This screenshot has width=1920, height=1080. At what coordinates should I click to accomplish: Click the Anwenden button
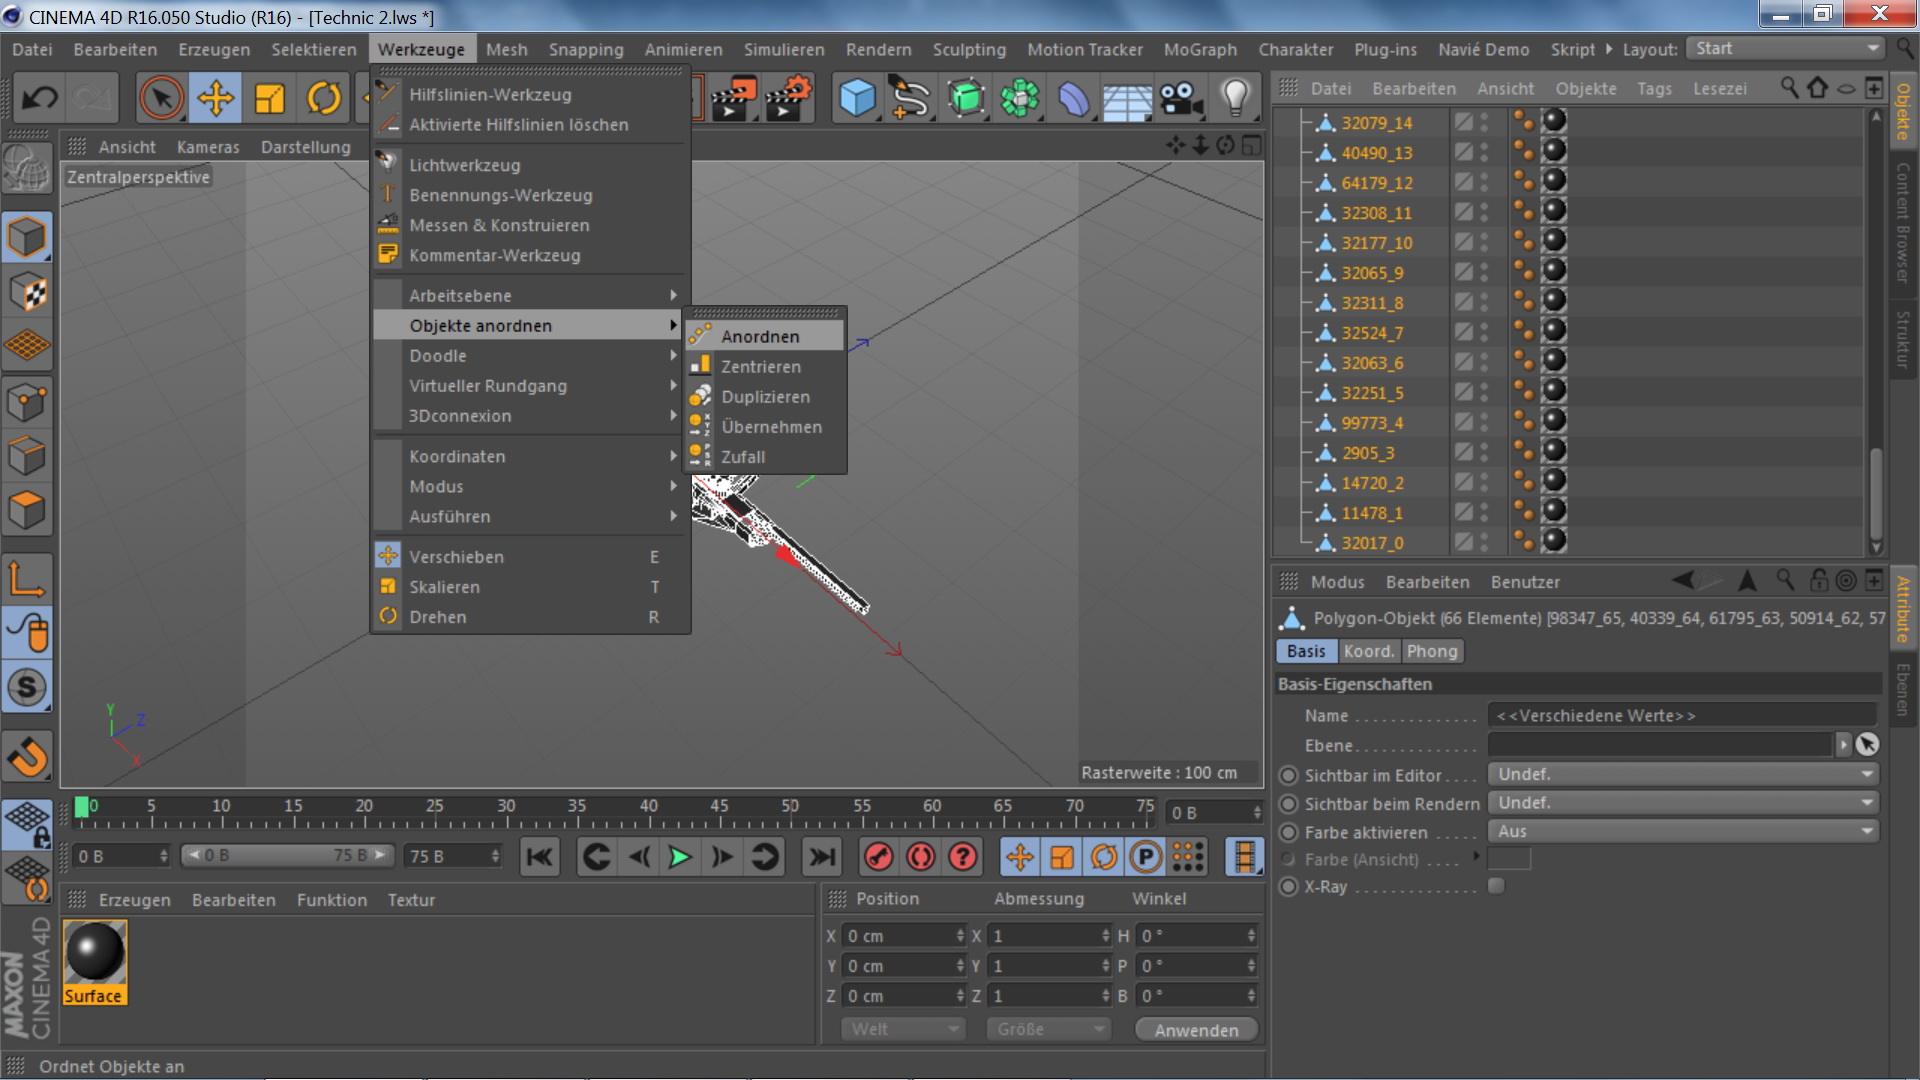(x=1196, y=1030)
